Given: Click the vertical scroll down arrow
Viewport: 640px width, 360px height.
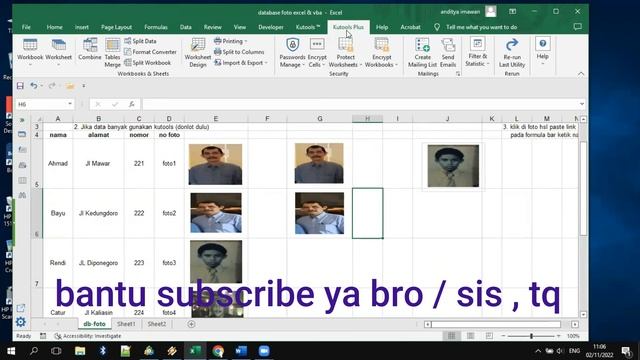Looking at the screenshot, I should 583,314.
